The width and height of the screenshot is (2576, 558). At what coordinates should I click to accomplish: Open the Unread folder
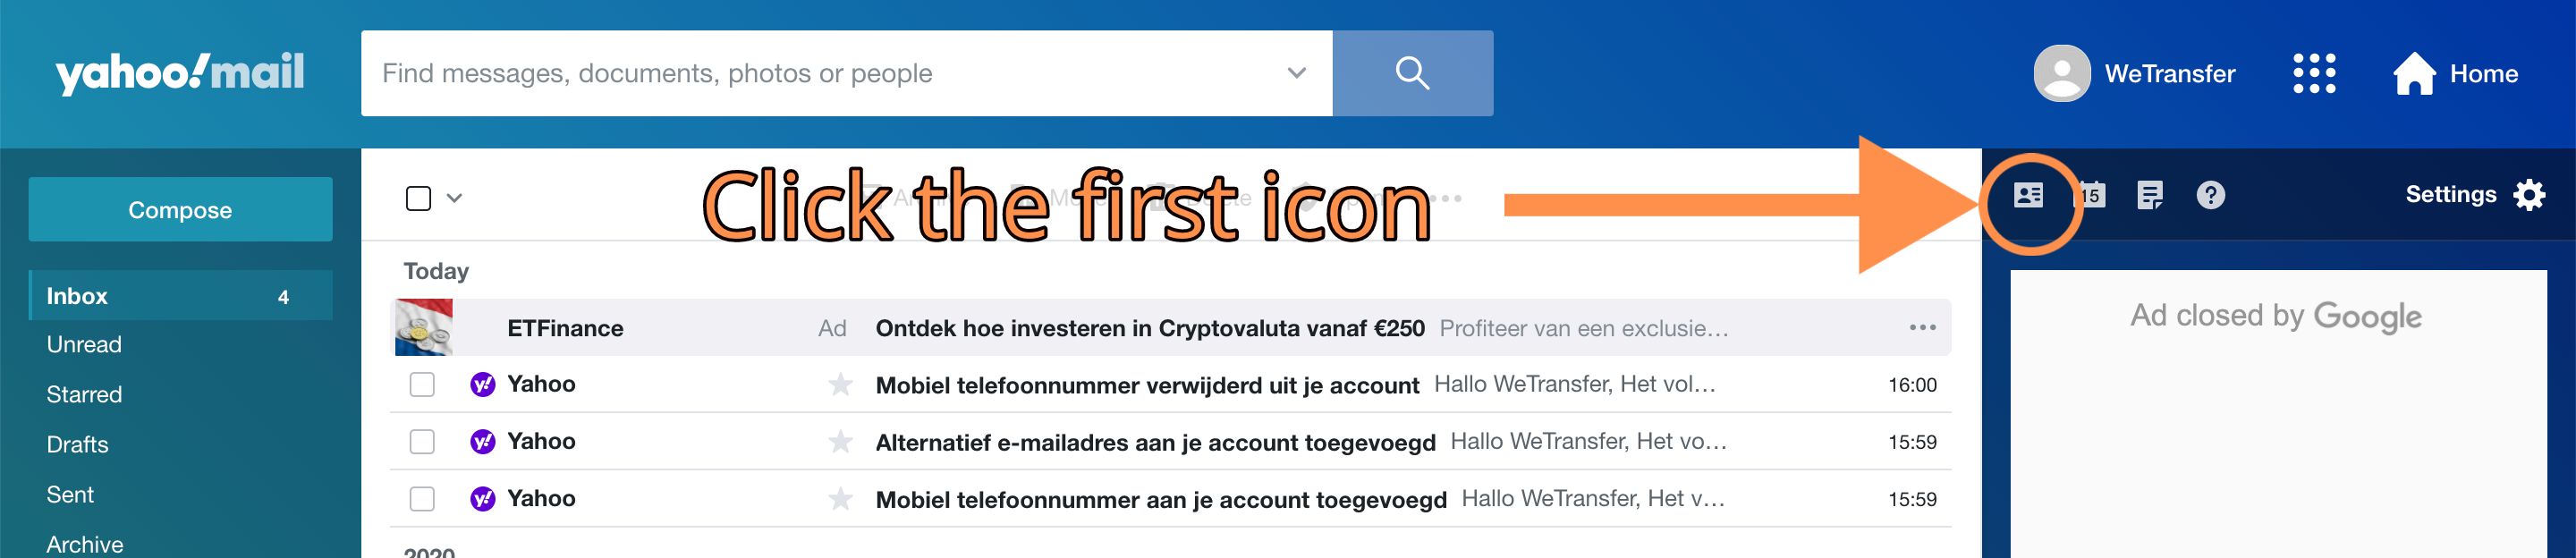click(x=84, y=345)
